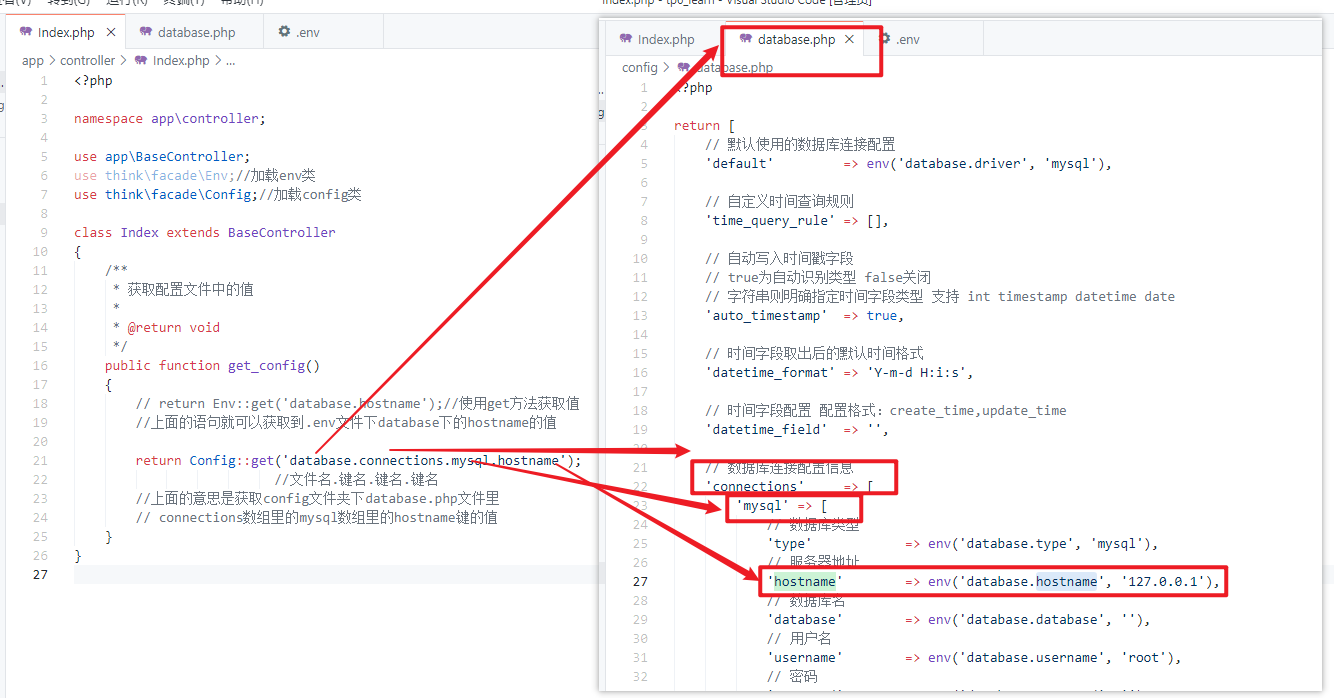The image size is (1334, 698).
Task: Click the 'time_query_rule' key in database.php
Action: tap(771, 220)
